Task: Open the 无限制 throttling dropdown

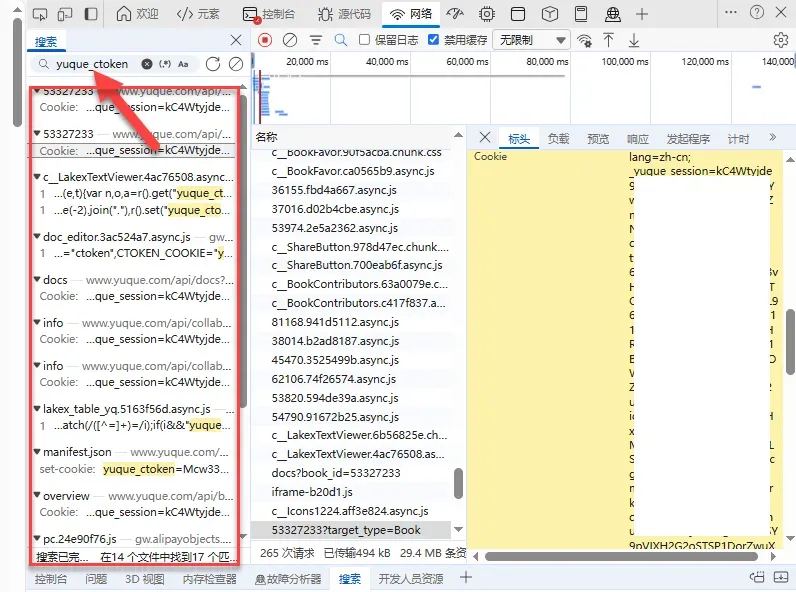Action: coord(530,40)
